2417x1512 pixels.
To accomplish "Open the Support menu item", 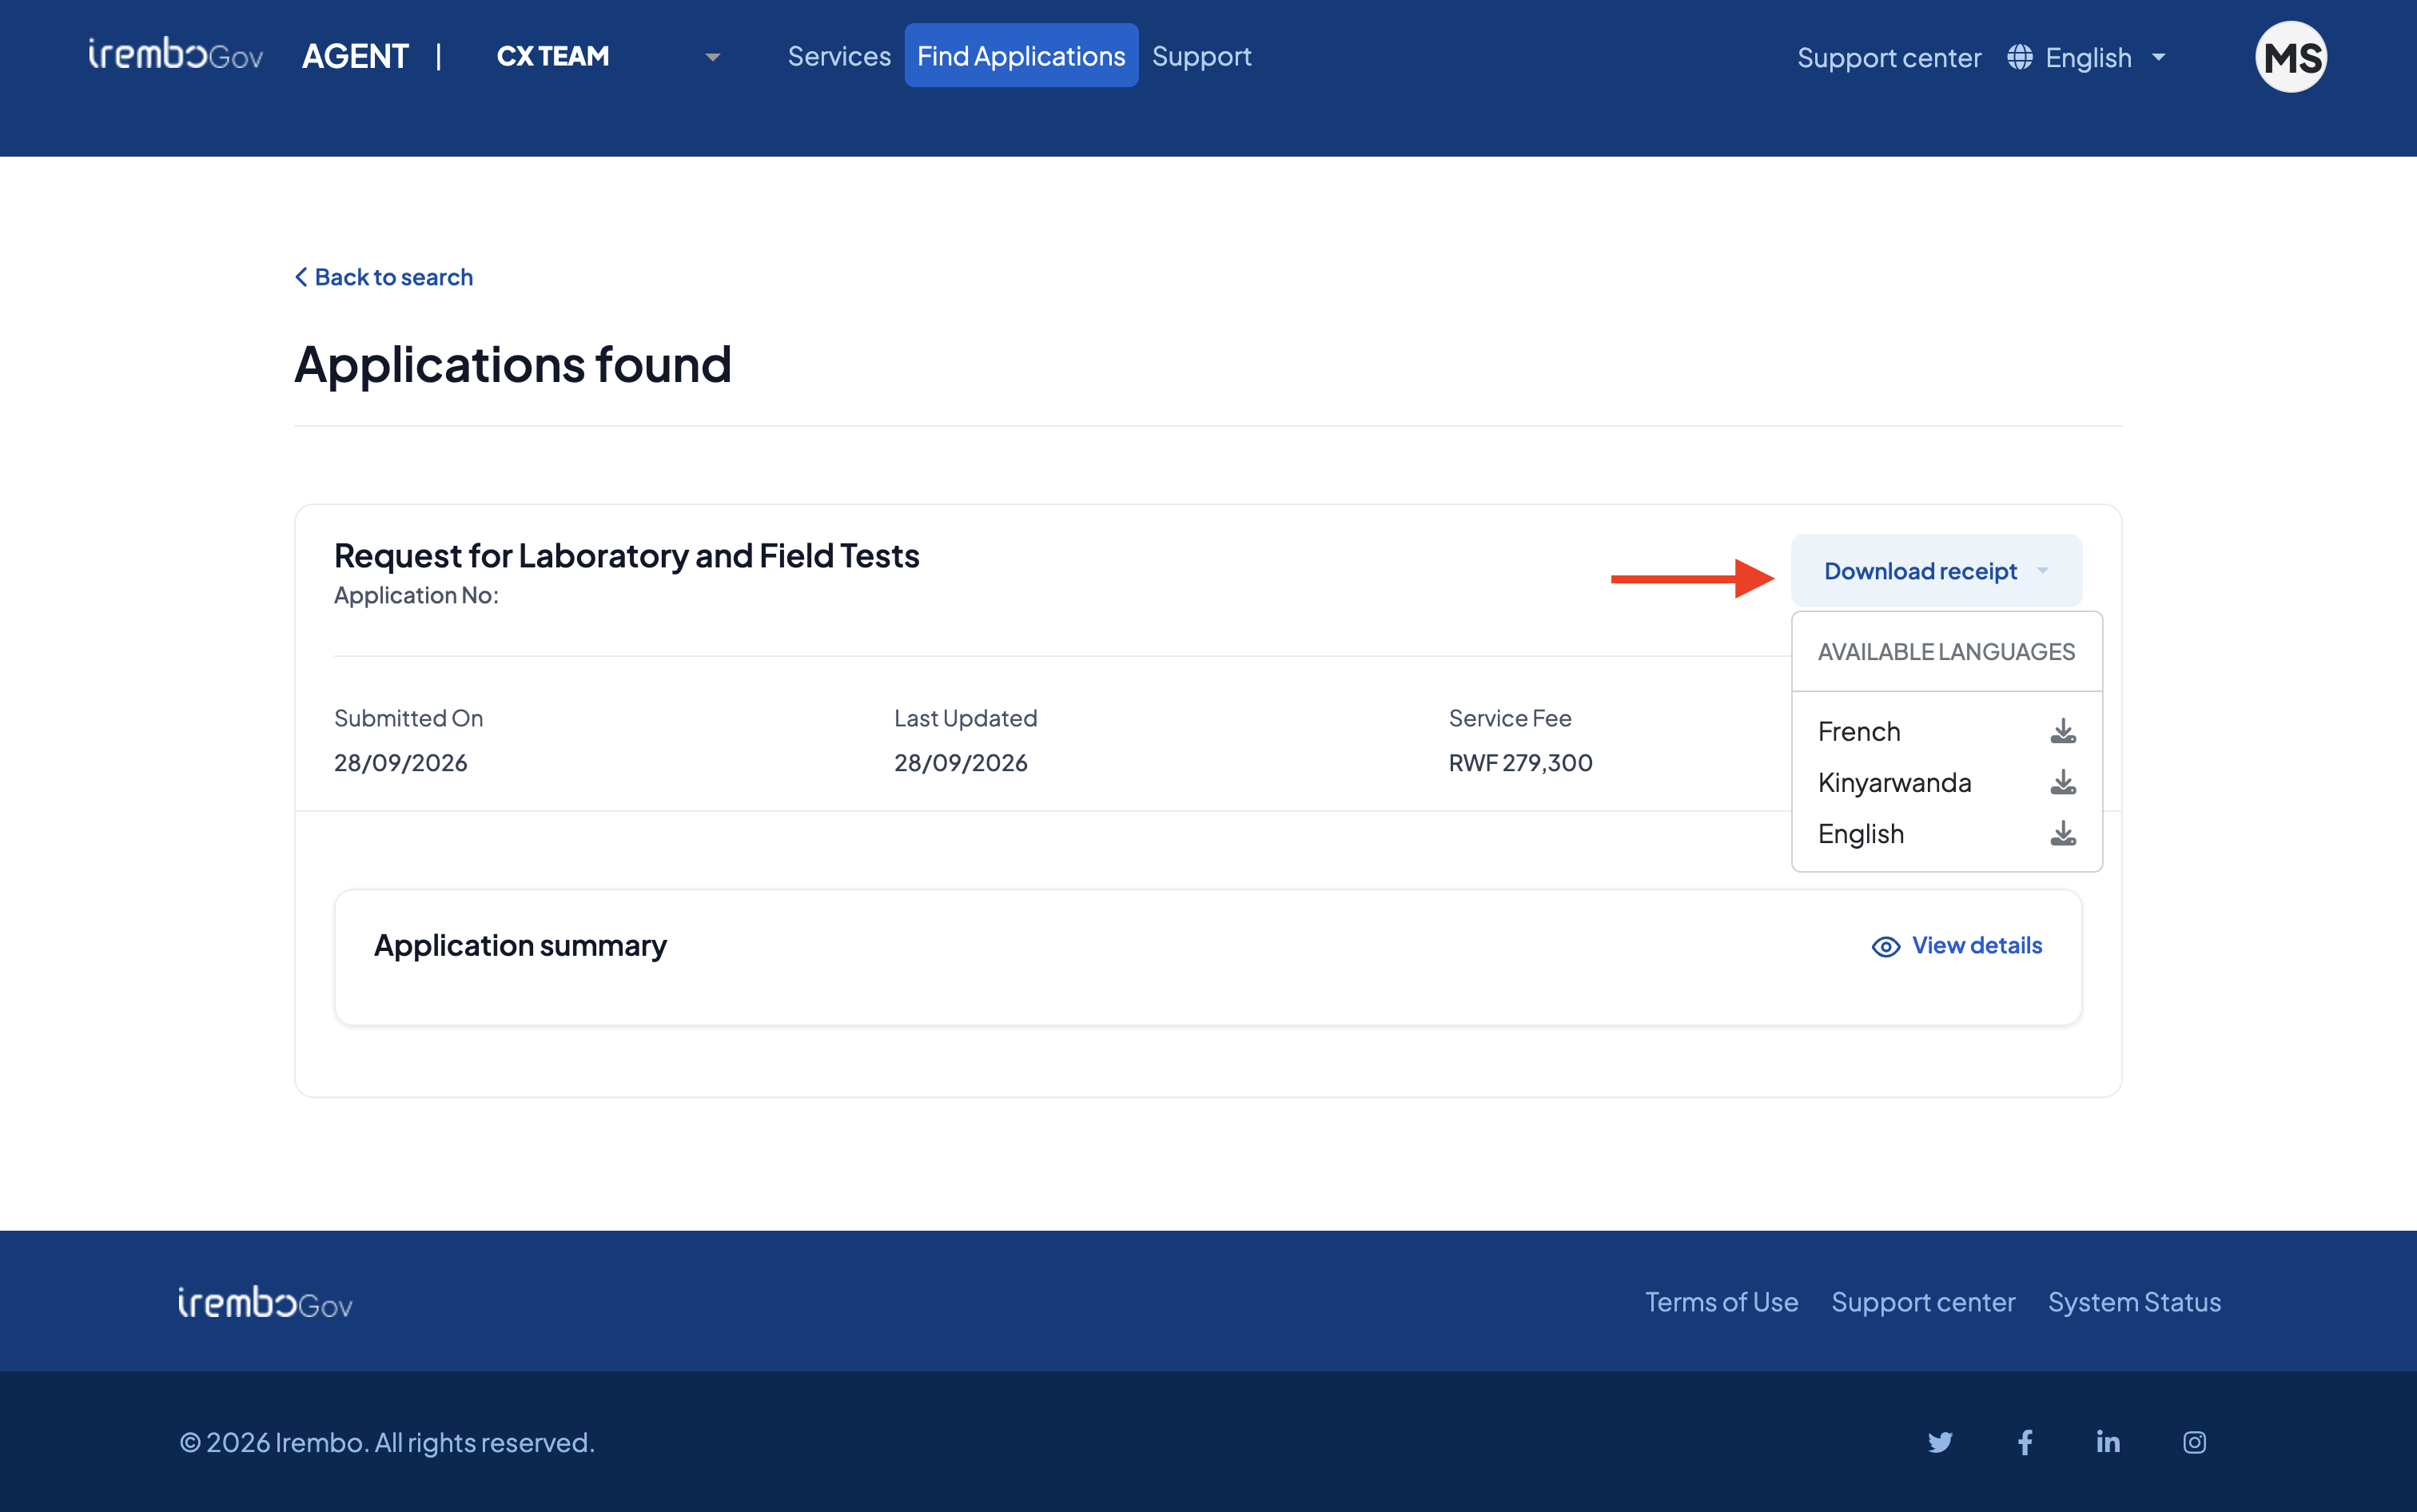I will (x=1201, y=56).
